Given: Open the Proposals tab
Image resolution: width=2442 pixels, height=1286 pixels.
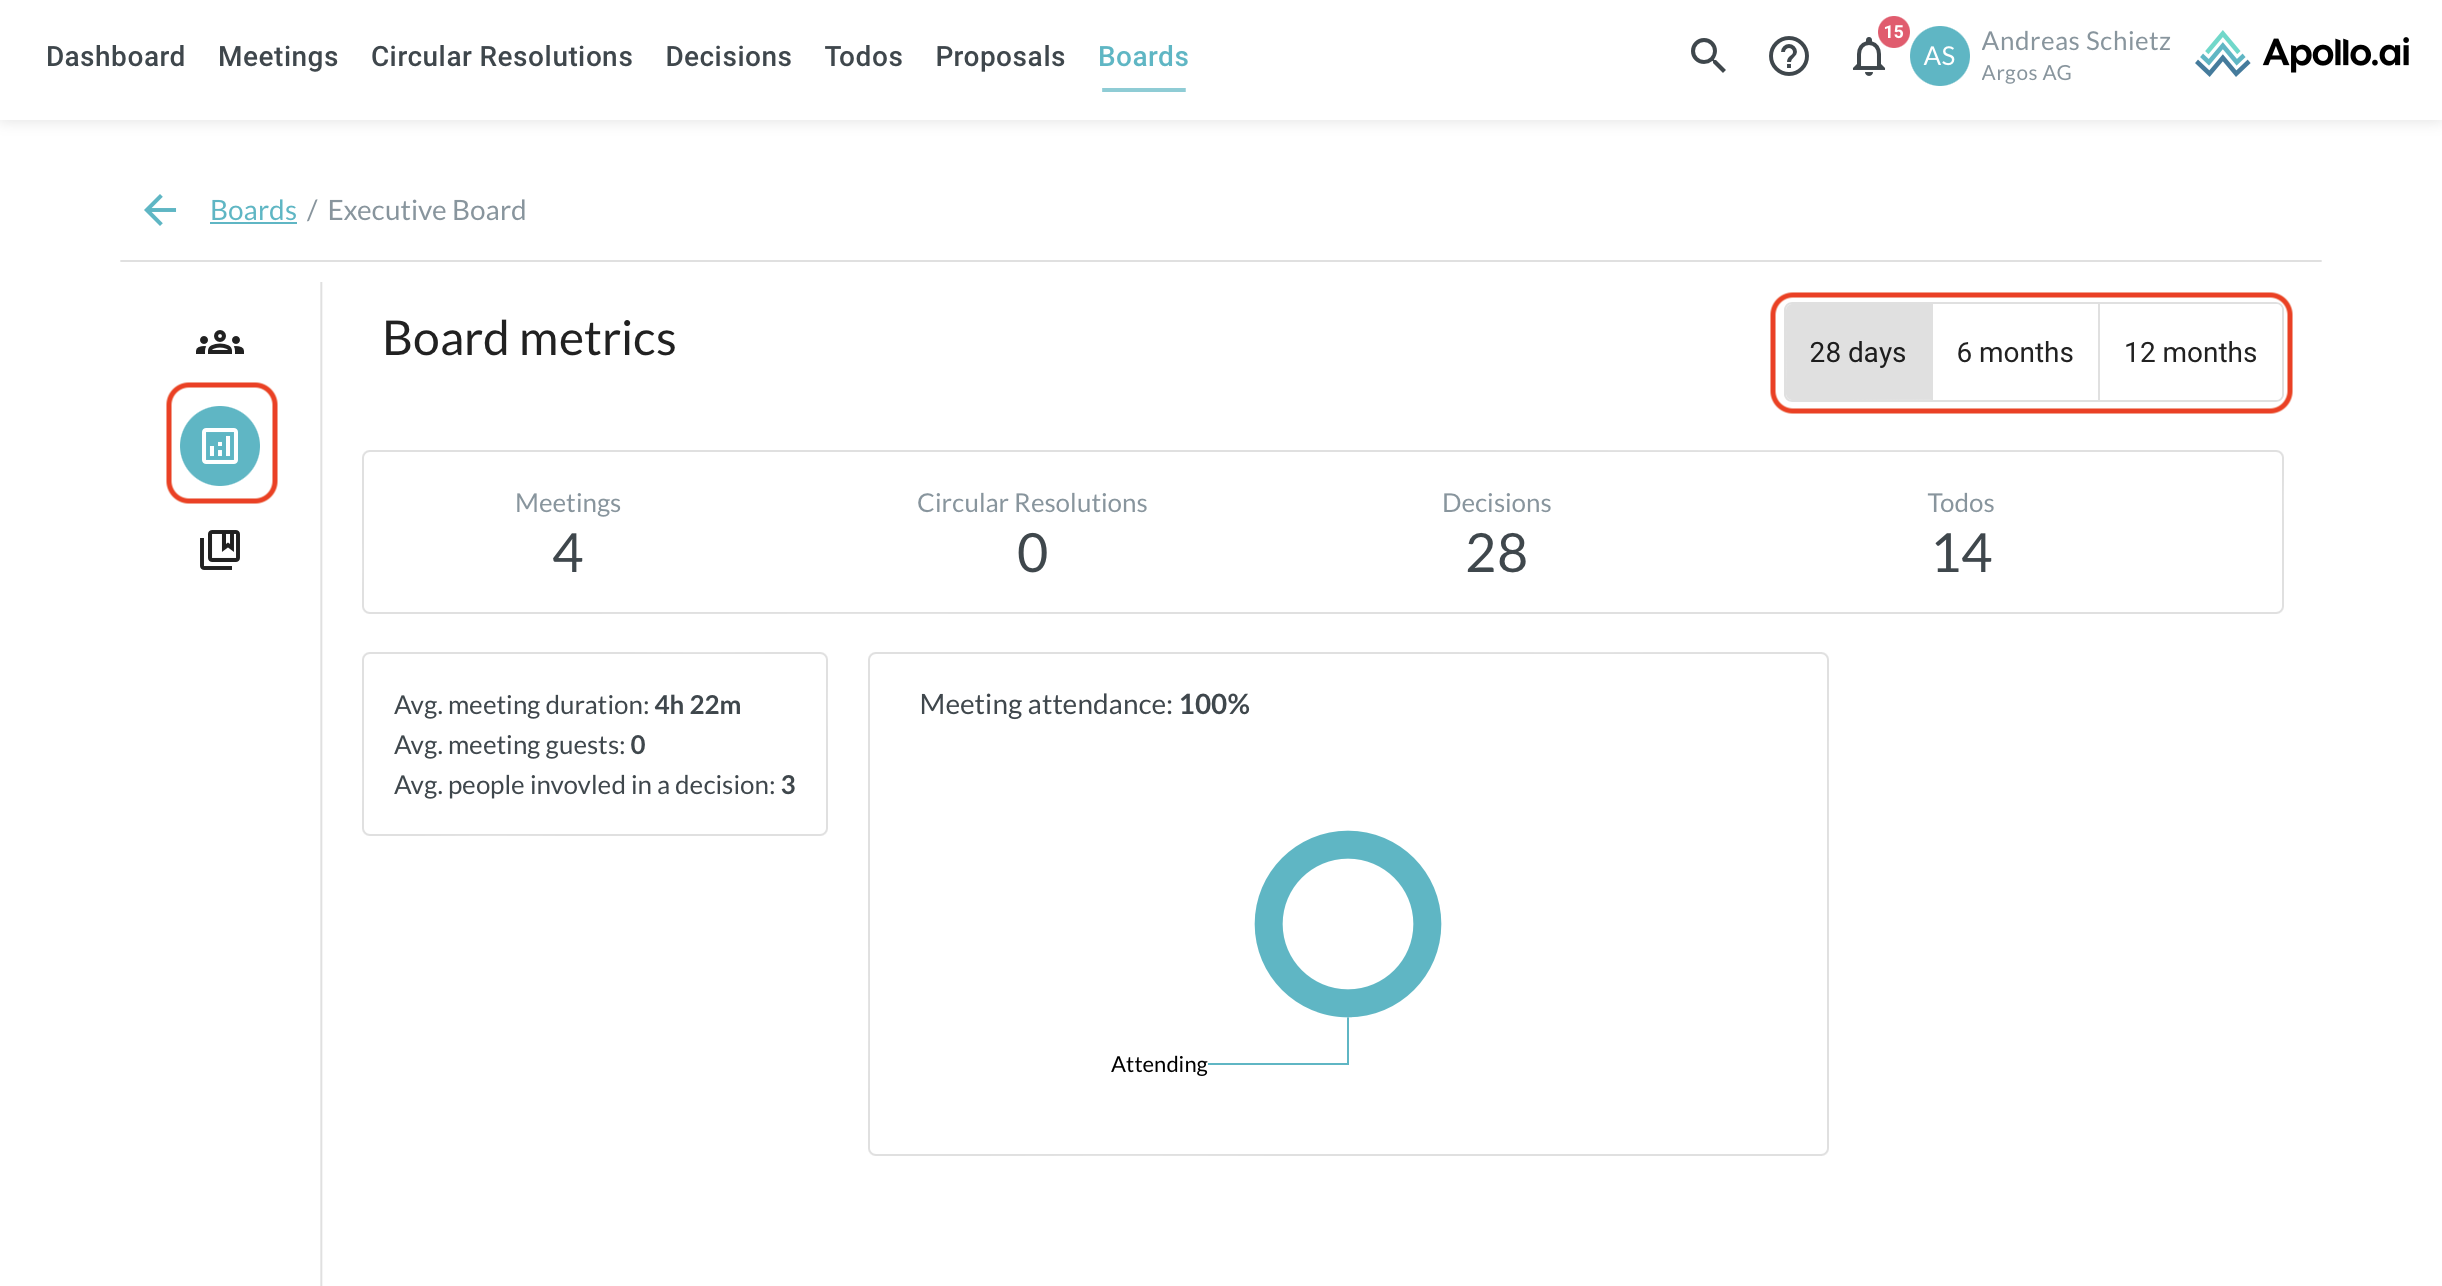Looking at the screenshot, I should pos(999,56).
